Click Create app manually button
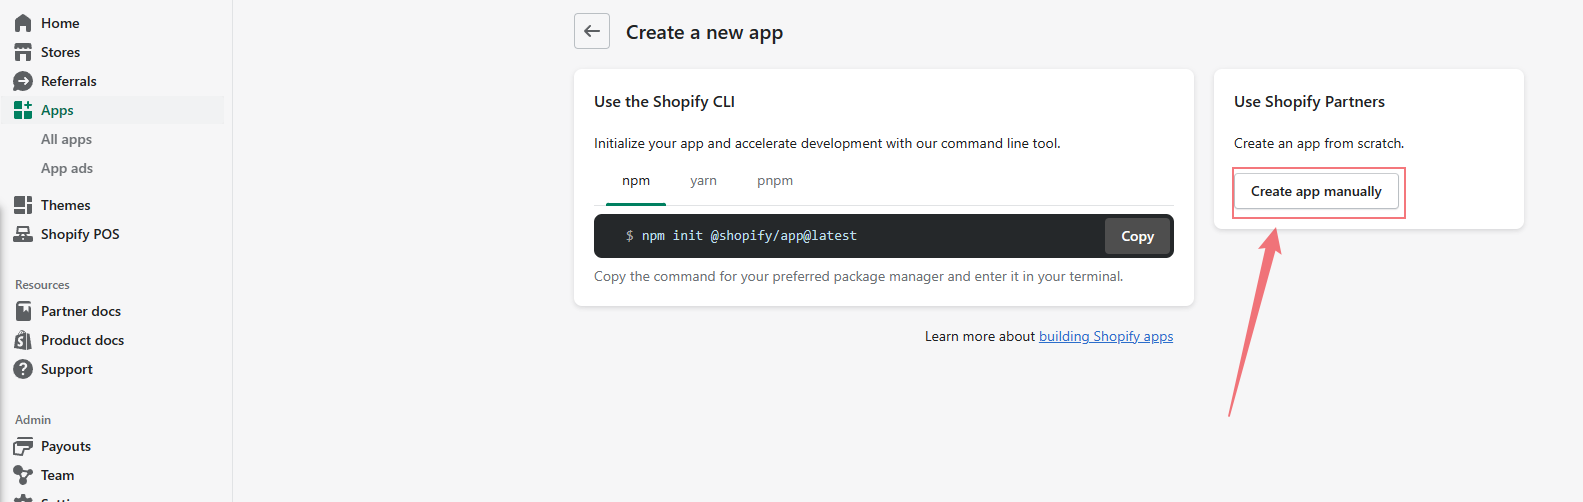Viewport: 1583px width, 502px height. (x=1316, y=191)
